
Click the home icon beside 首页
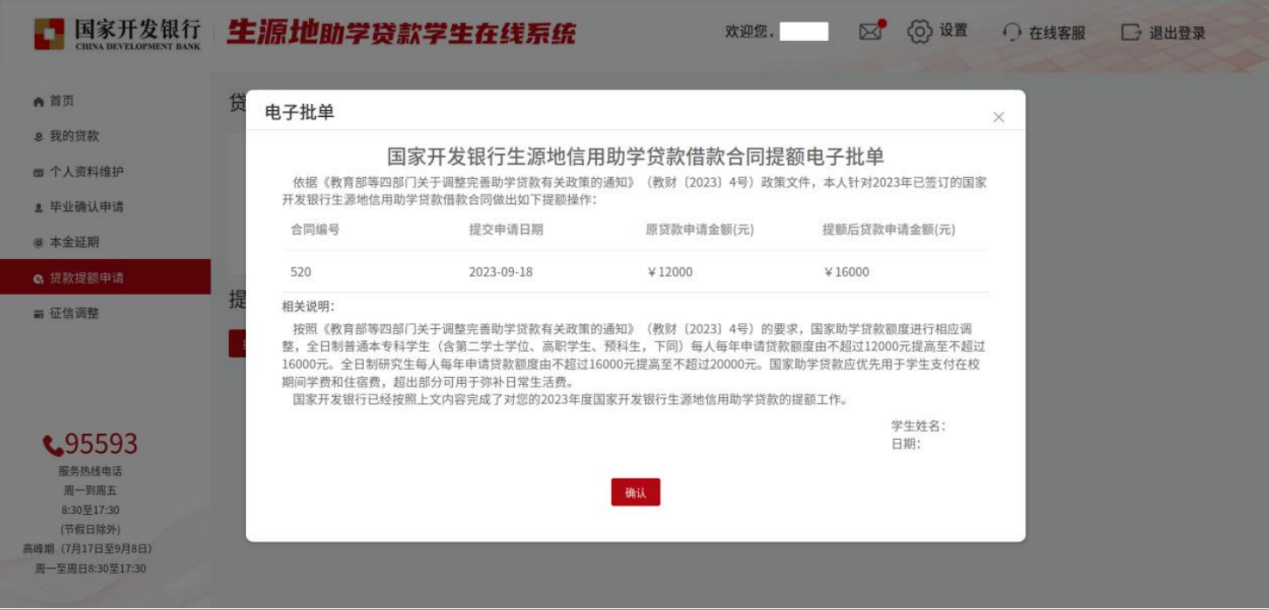coord(39,102)
